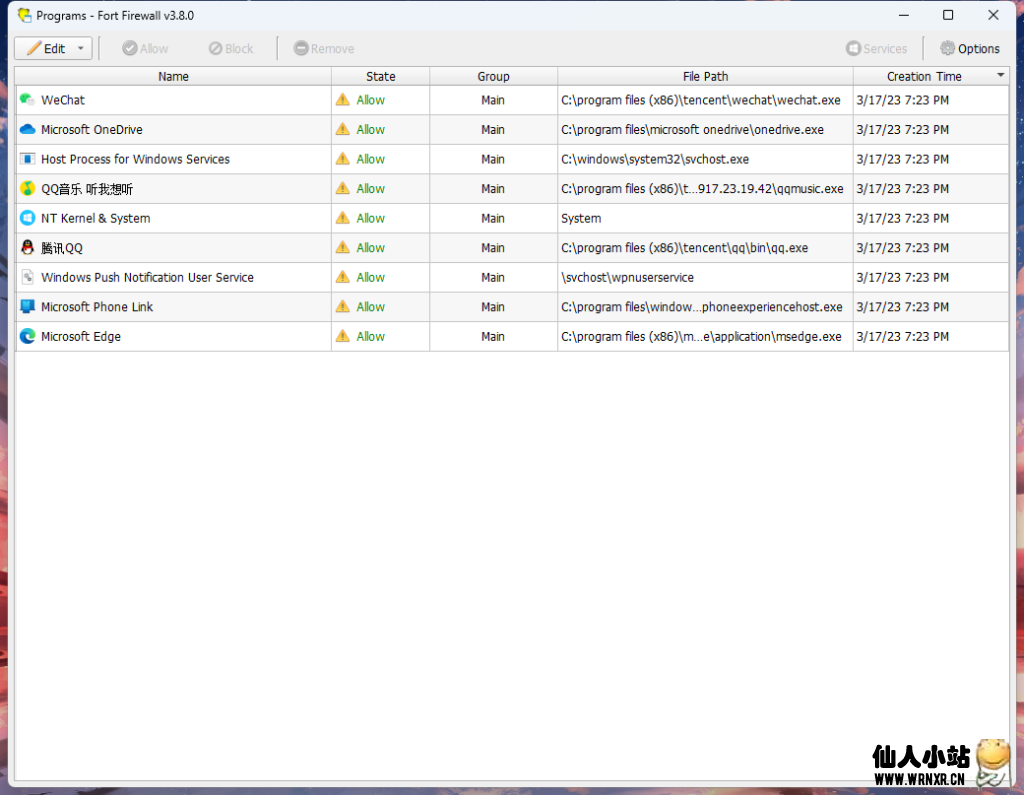
Task: Click the Options gear icon
Action: [946, 48]
